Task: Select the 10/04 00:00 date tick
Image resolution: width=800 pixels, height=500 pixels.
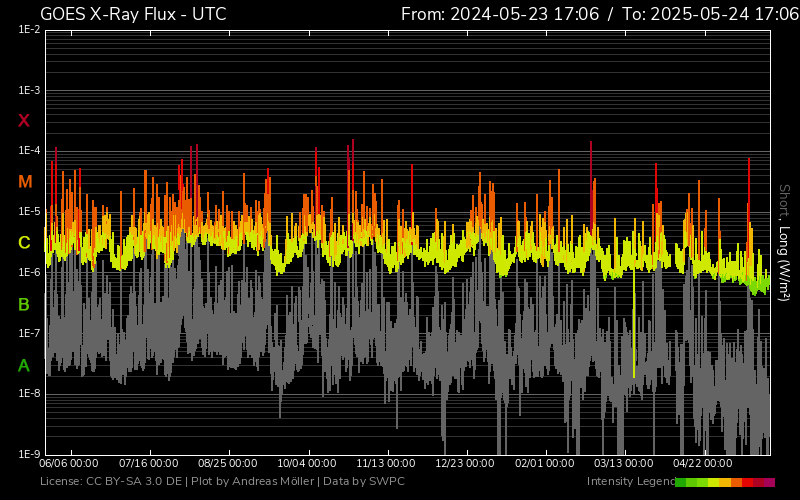Action: (x=307, y=464)
